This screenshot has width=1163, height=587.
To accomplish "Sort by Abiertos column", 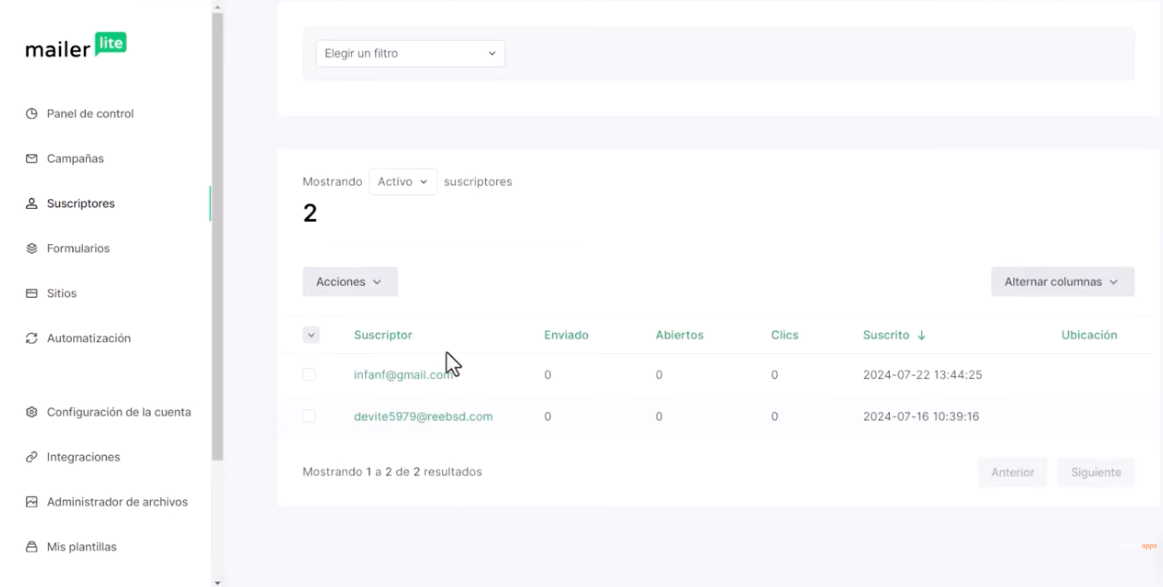I will (679, 335).
